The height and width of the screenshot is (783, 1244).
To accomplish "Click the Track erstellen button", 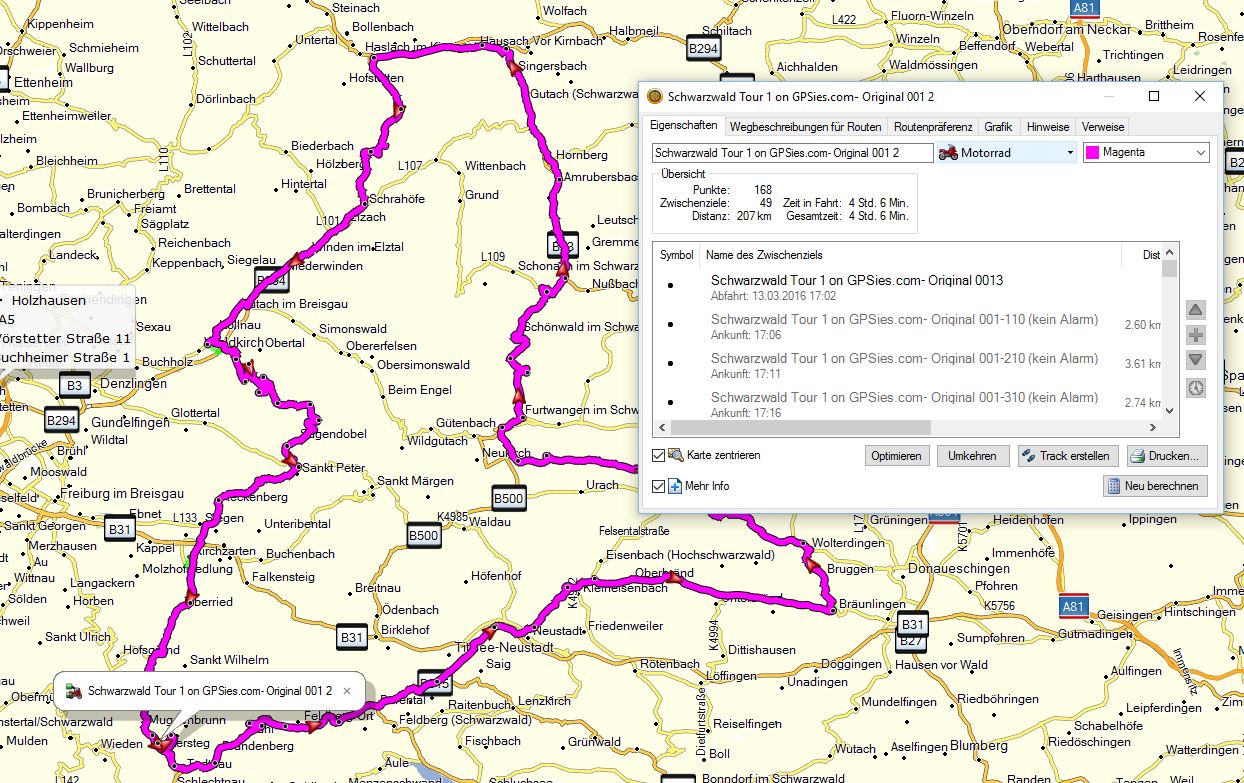I will click(x=1067, y=456).
